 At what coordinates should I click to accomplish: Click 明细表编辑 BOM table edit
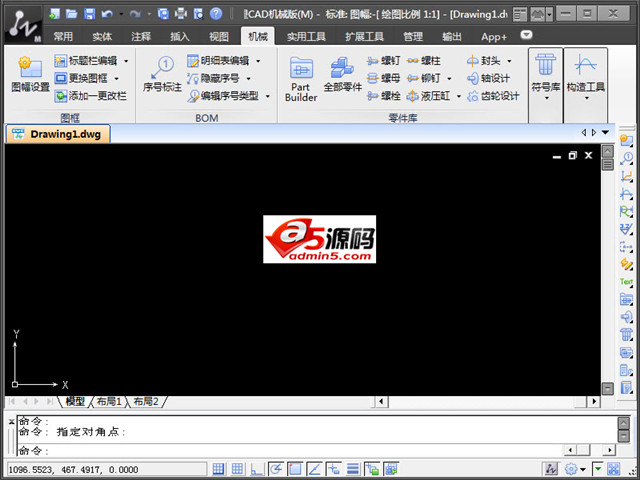pyautogui.click(x=218, y=61)
